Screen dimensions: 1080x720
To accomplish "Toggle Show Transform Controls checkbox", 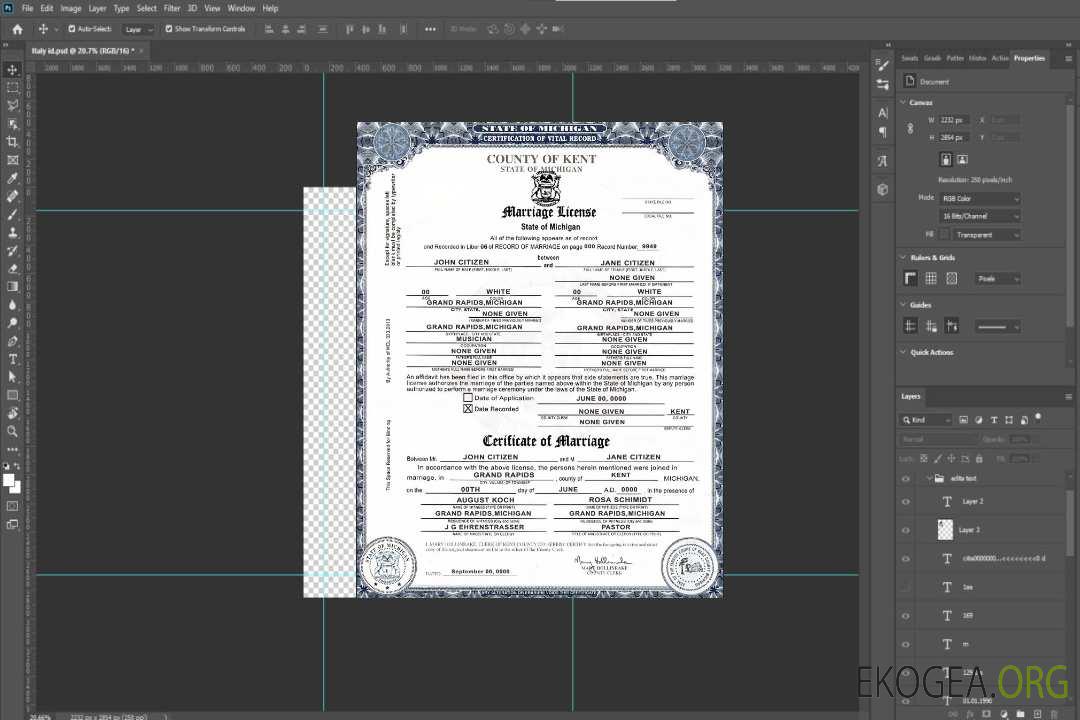I will click(169, 29).
